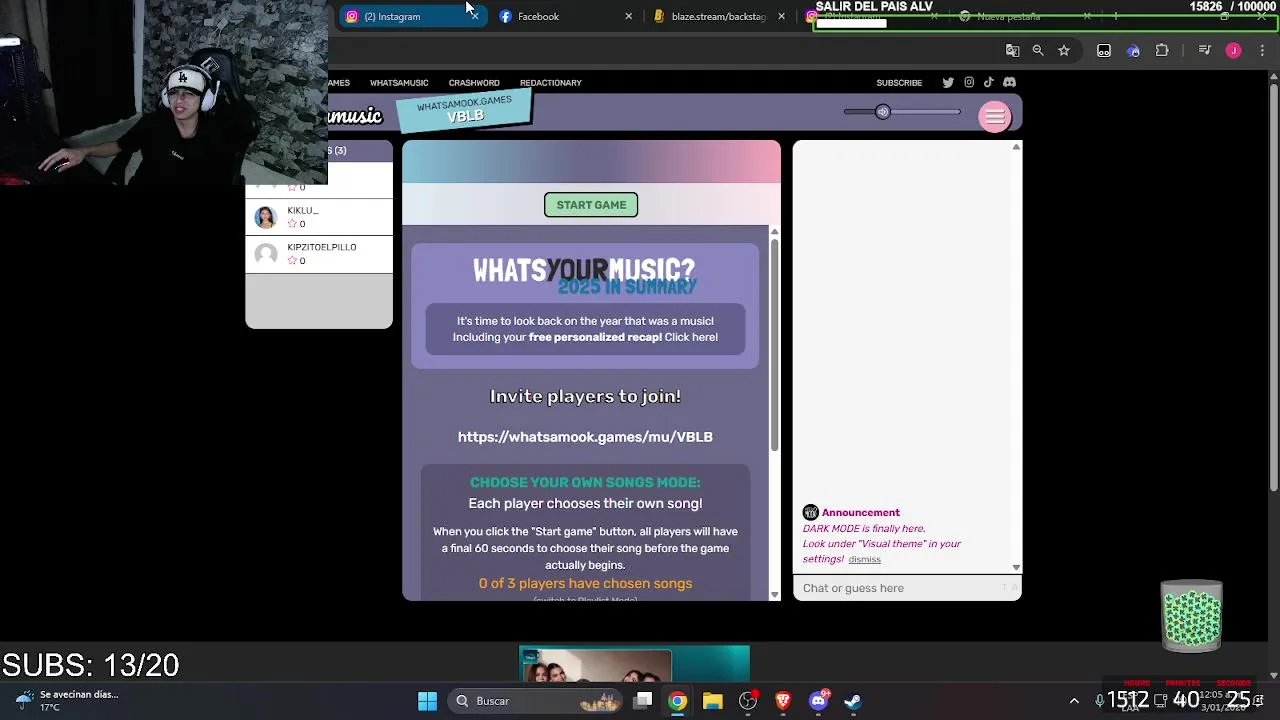Open File Explorer from the taskbar

(713, 701)
